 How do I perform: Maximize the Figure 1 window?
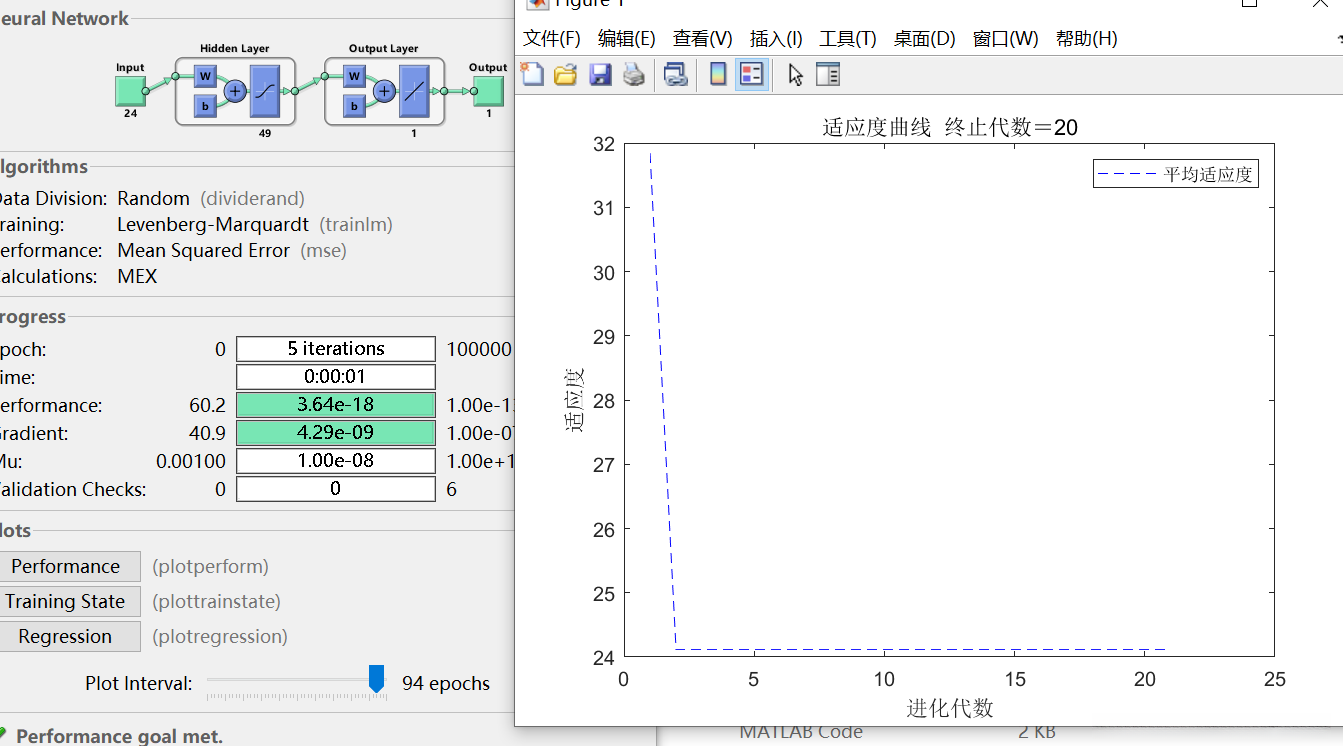(x=1248, y=3)
